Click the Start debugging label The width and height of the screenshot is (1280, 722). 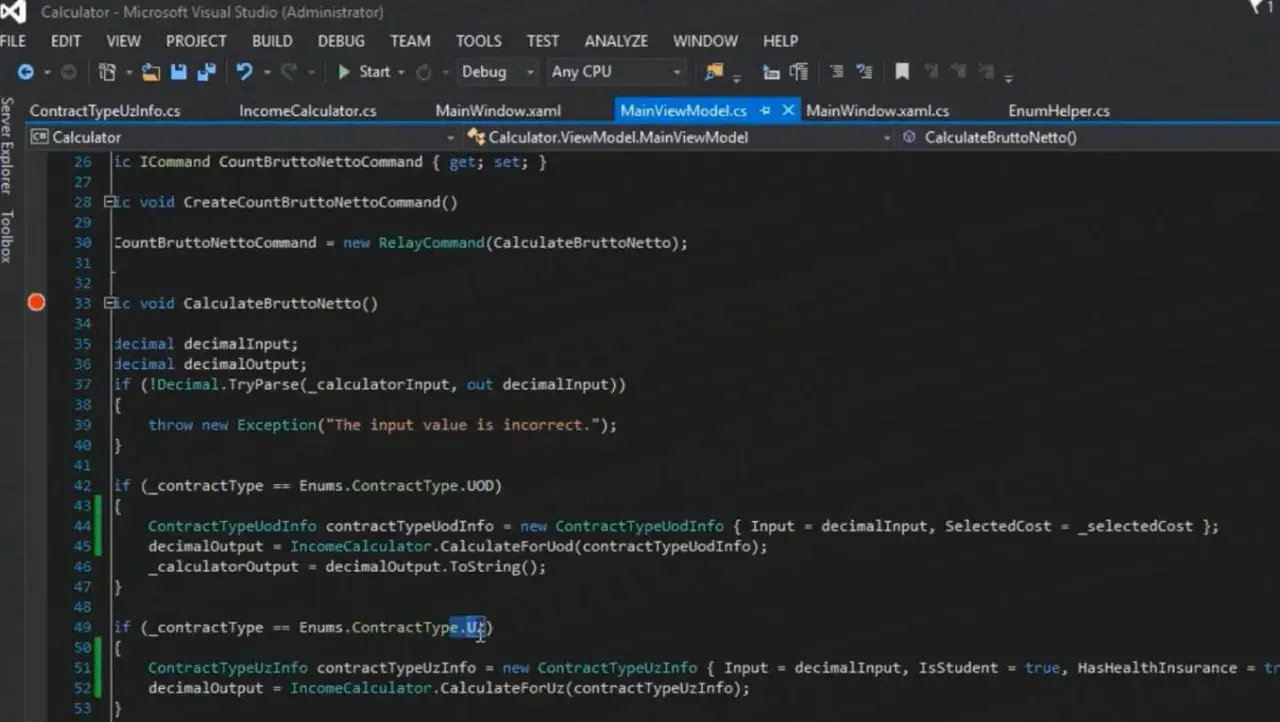coord(375,72)
